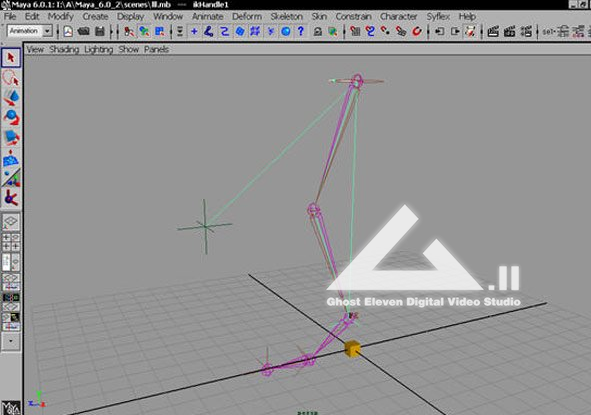Open the viewport Panels menu

pyautogui.click(x=156, y=49)
